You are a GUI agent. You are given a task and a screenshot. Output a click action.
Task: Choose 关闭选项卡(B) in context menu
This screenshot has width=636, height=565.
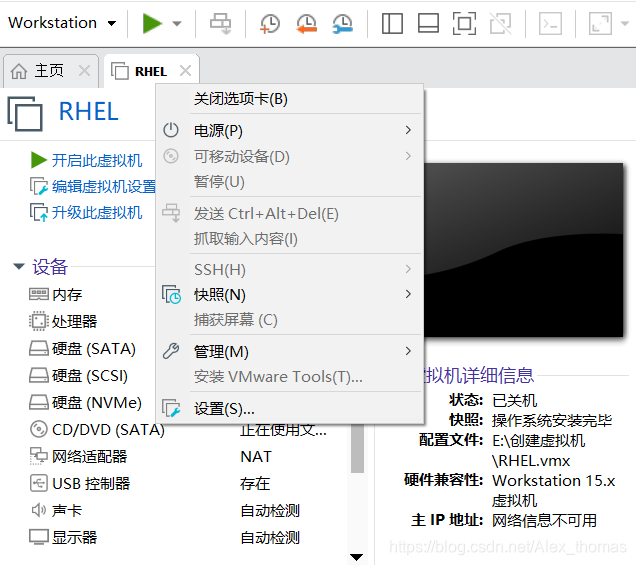tap(290, 99)
